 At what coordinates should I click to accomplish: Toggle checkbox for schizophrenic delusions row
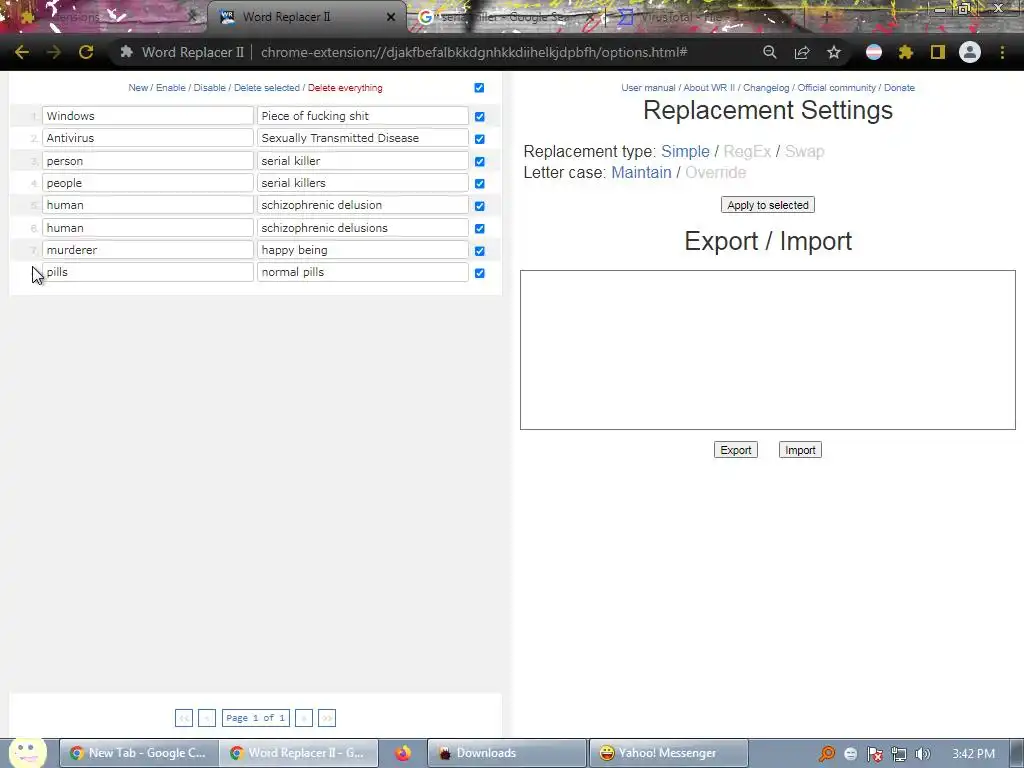coord(480,229)
